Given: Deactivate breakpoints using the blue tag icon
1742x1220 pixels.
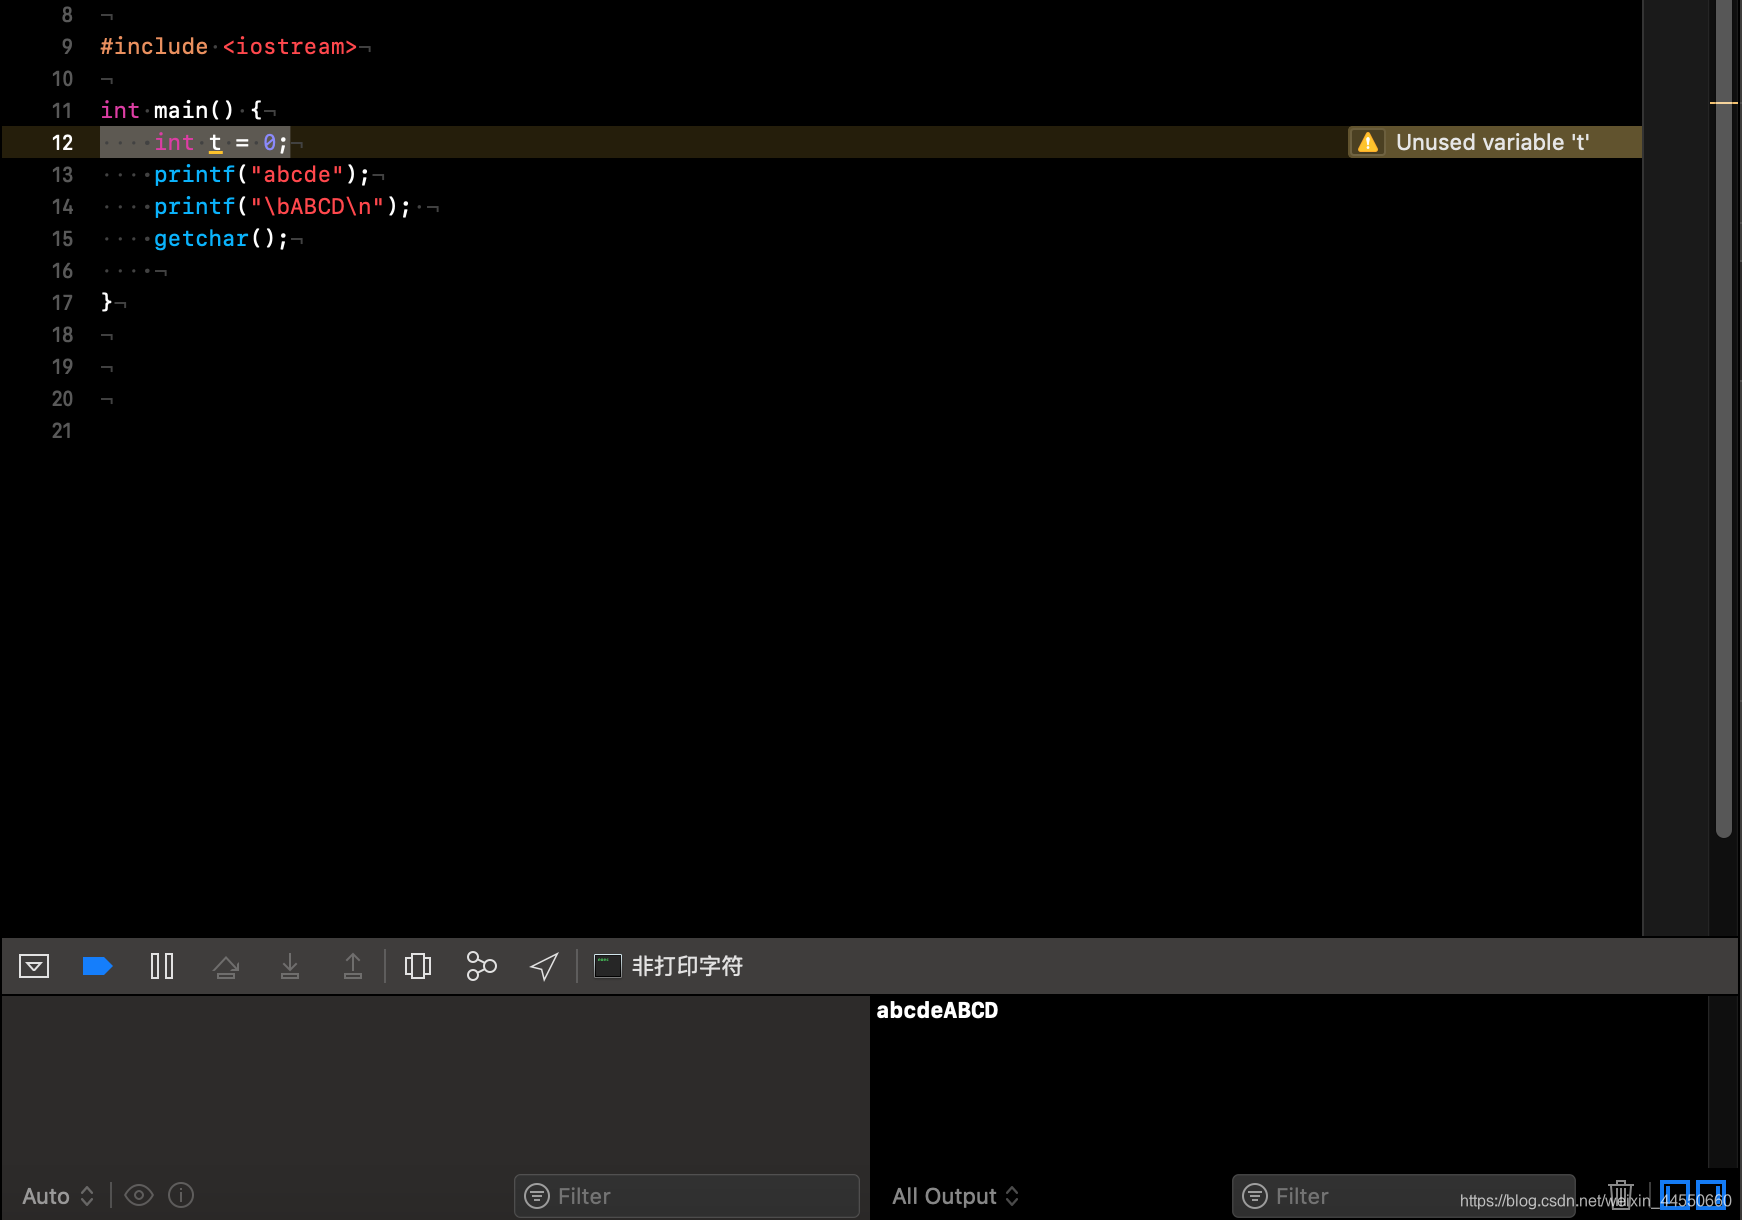Looking at the screenshot, I should pyautogui.click(x=97, y=966).
